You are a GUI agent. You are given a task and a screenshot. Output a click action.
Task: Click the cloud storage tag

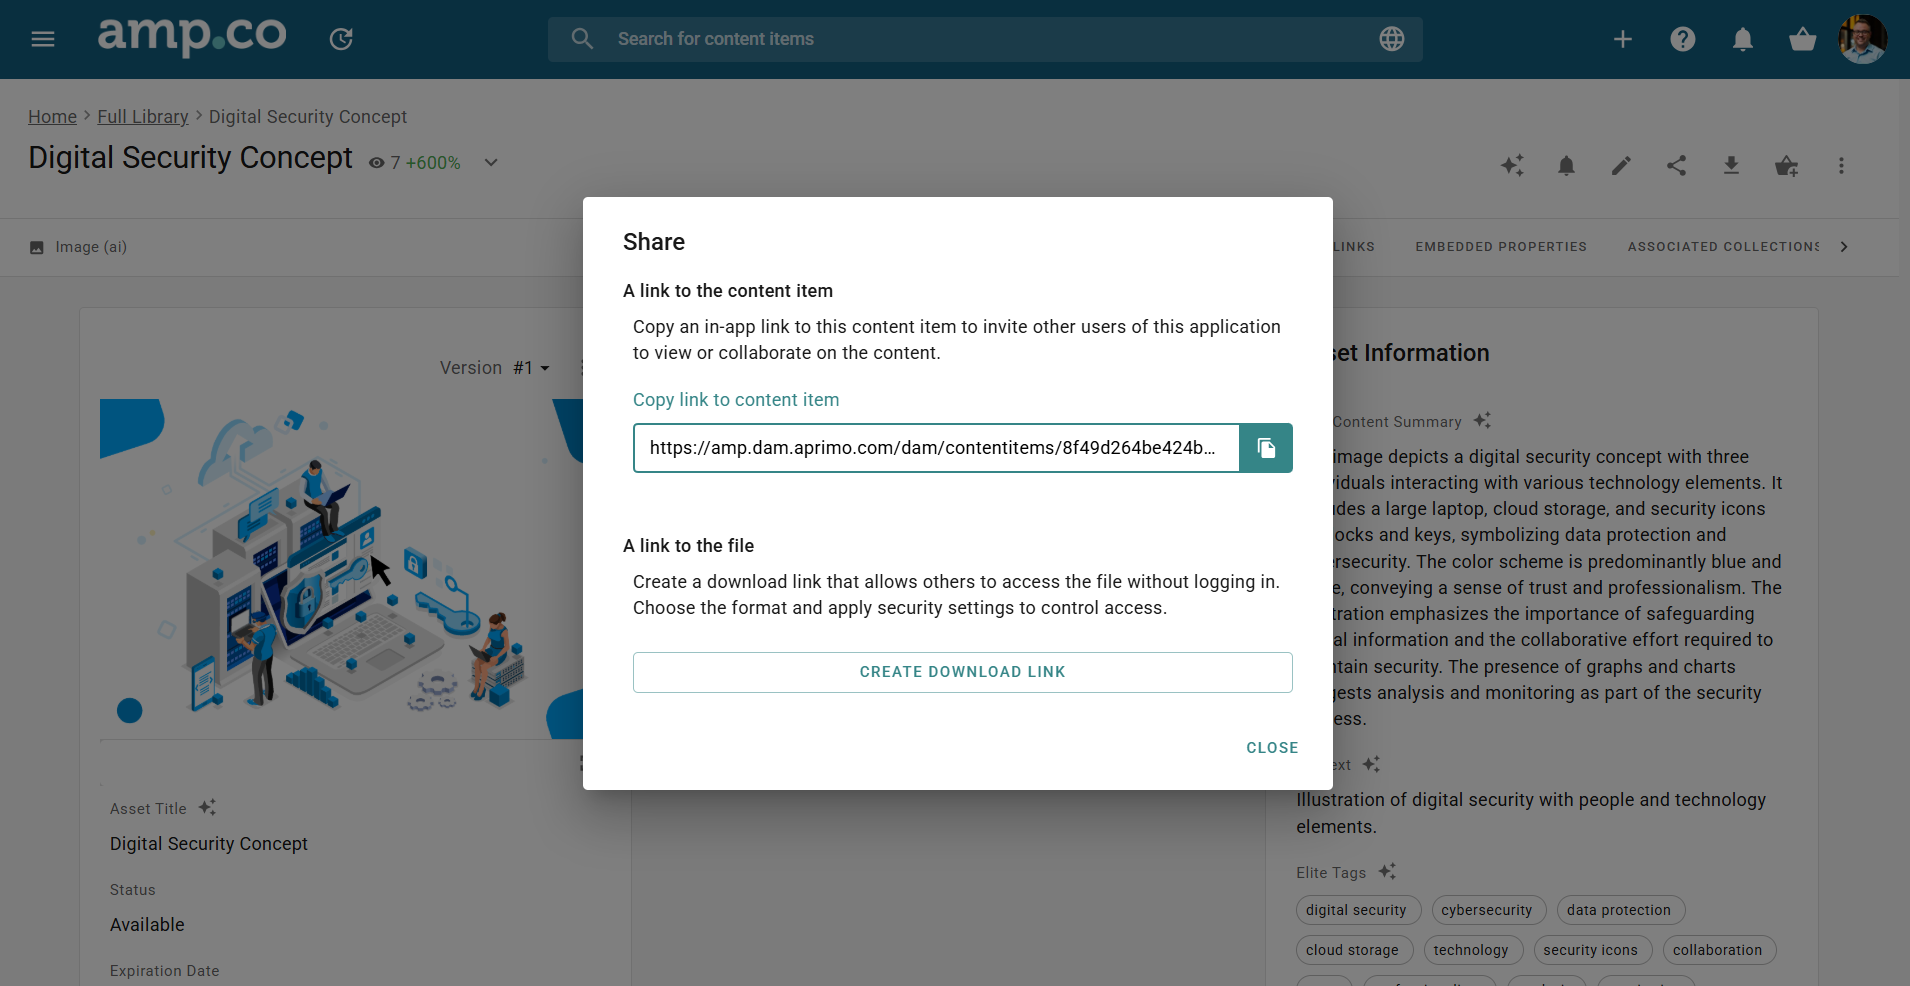1354,950
